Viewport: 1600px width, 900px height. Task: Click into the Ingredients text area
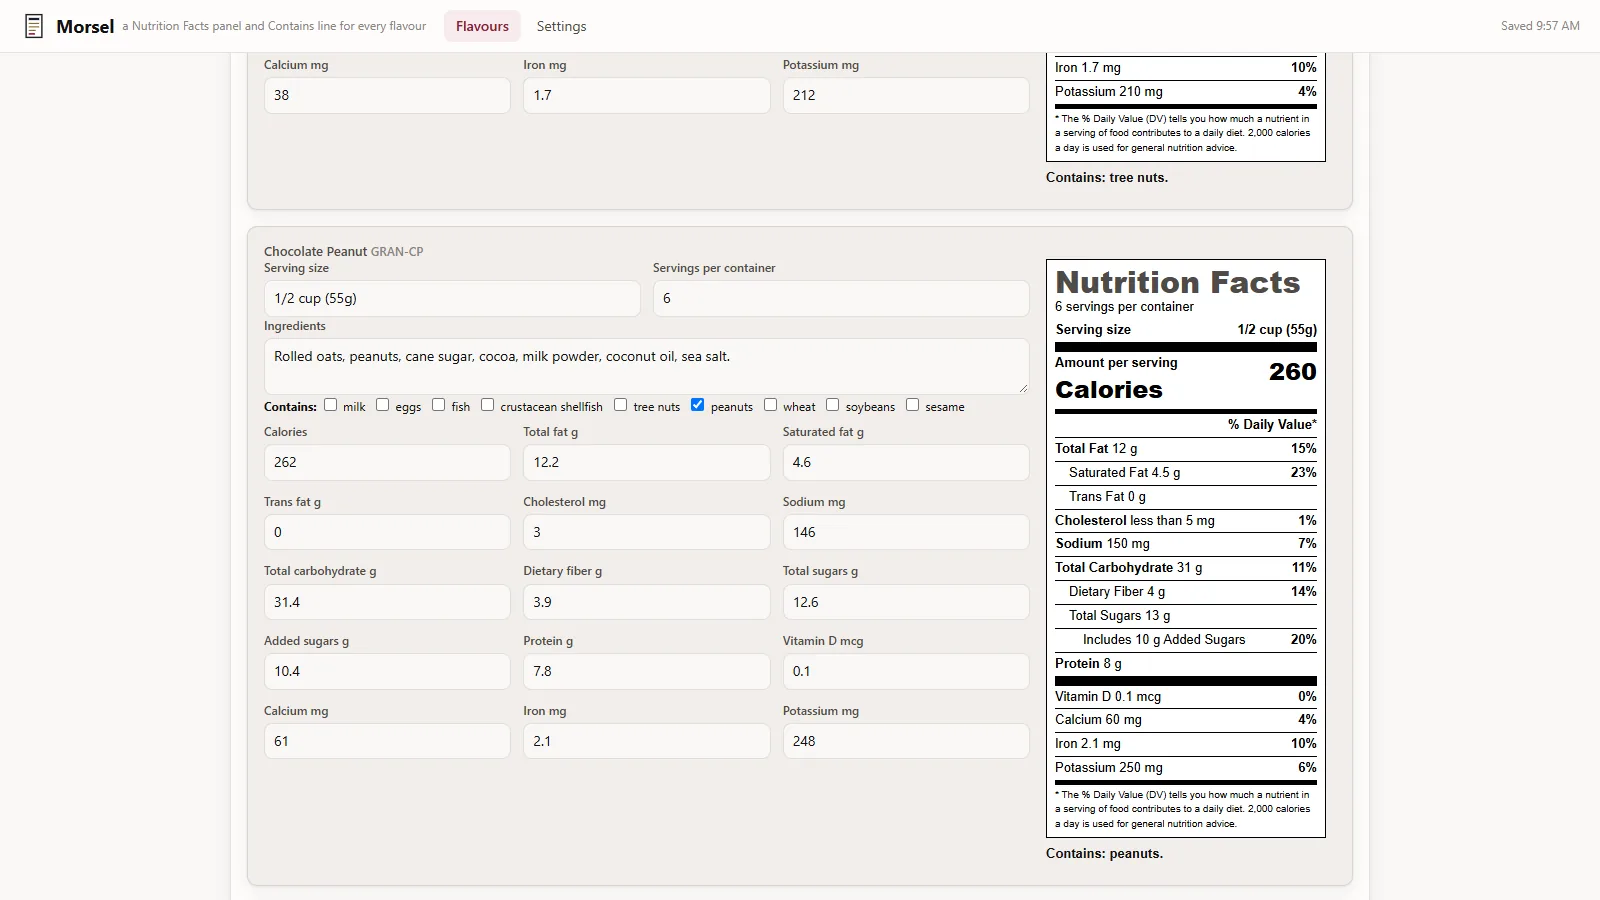[646, 366]
